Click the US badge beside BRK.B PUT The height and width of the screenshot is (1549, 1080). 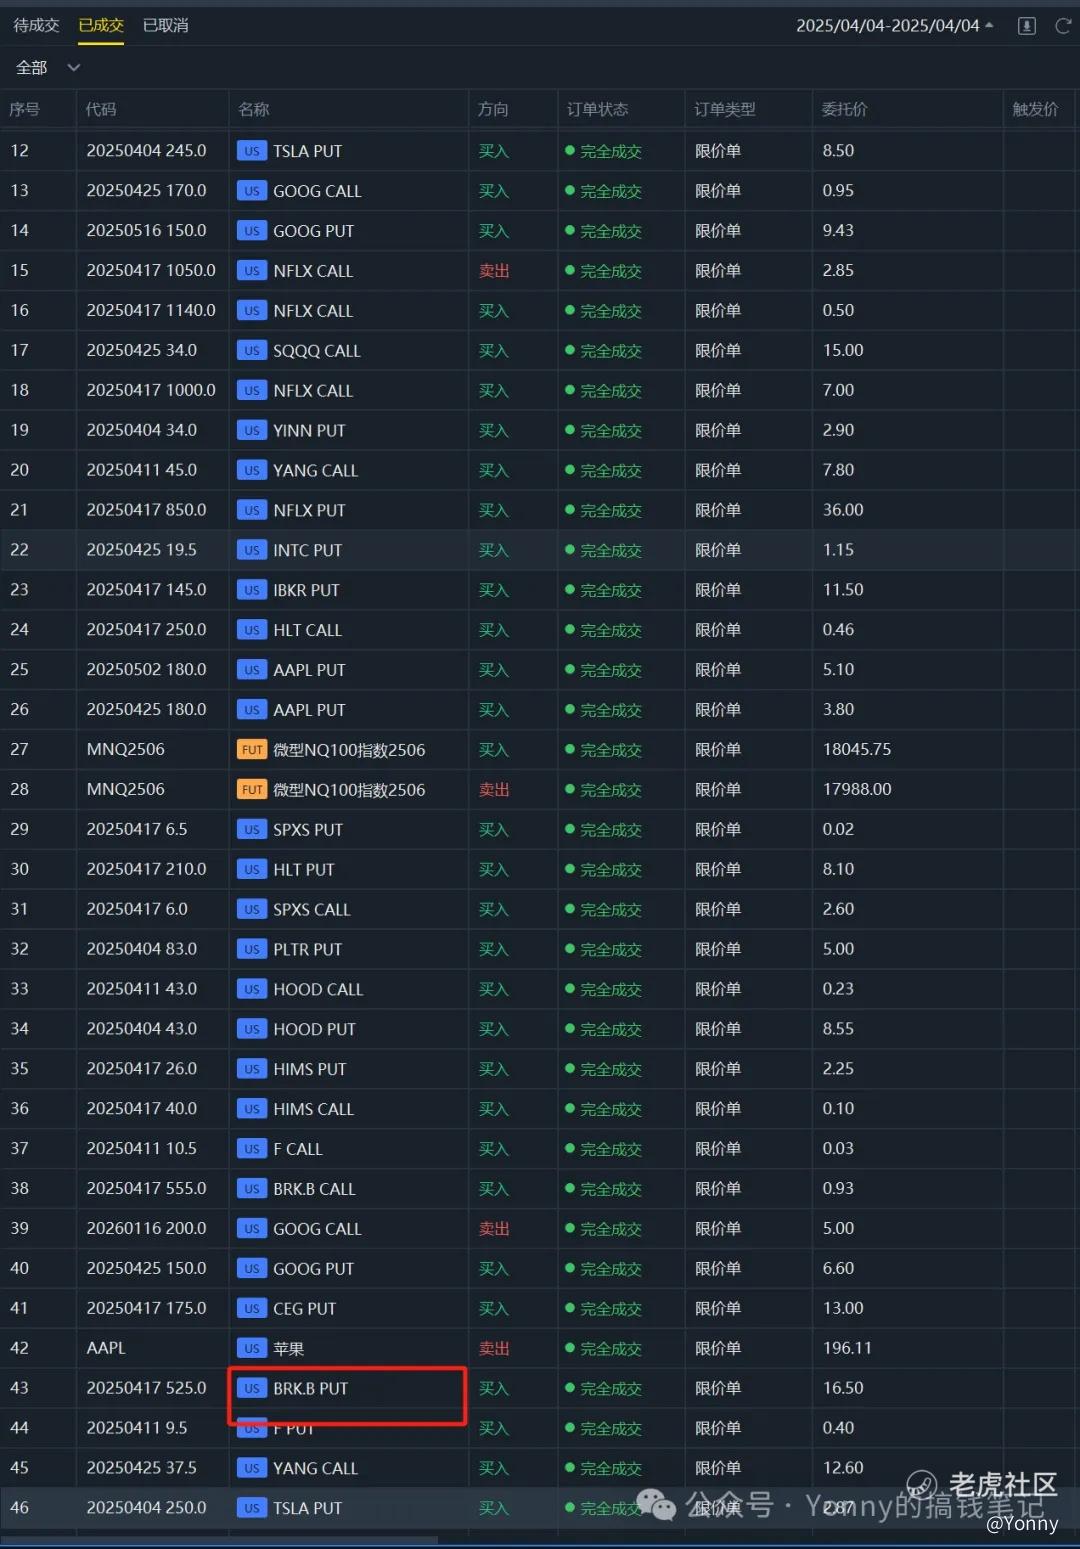click(252, 1389)
